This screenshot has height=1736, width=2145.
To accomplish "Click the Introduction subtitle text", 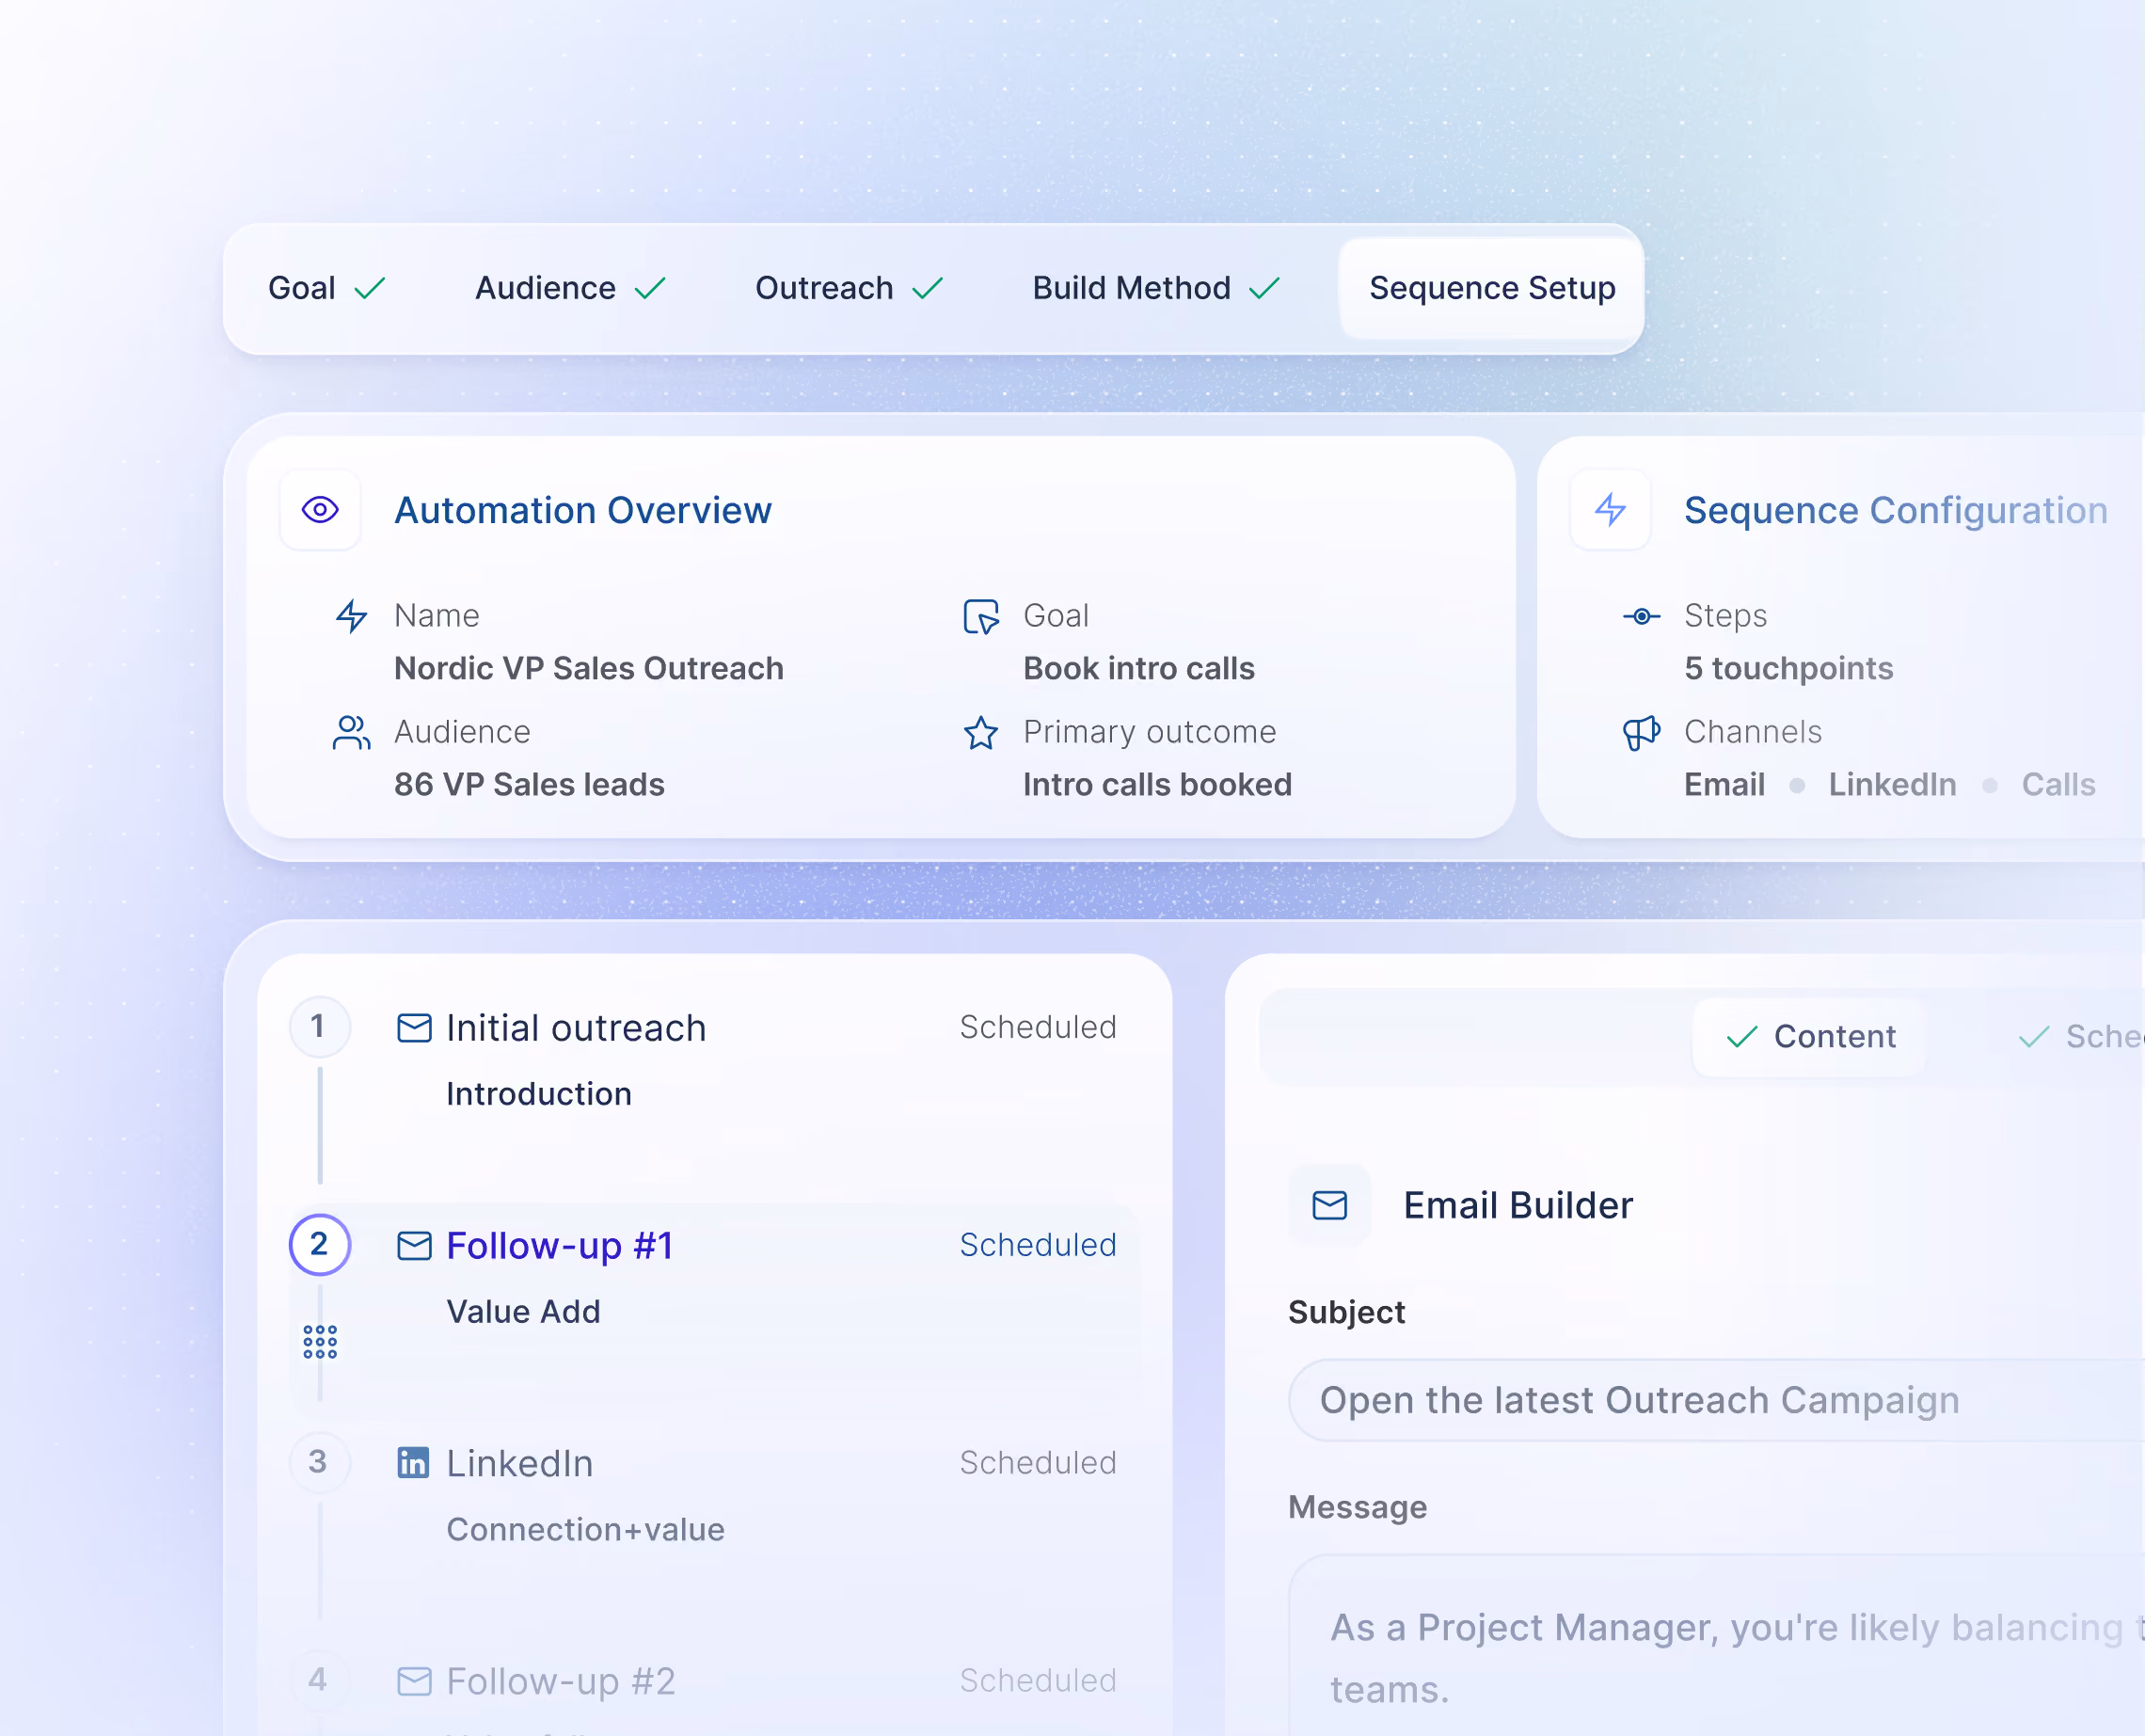I will [539, 1094].
